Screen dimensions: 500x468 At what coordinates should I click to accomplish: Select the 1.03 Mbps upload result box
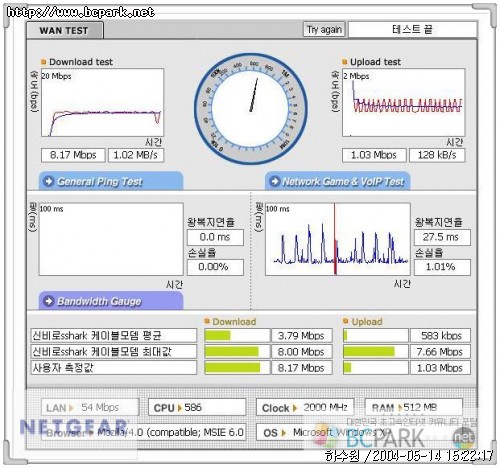coord(374,155)
